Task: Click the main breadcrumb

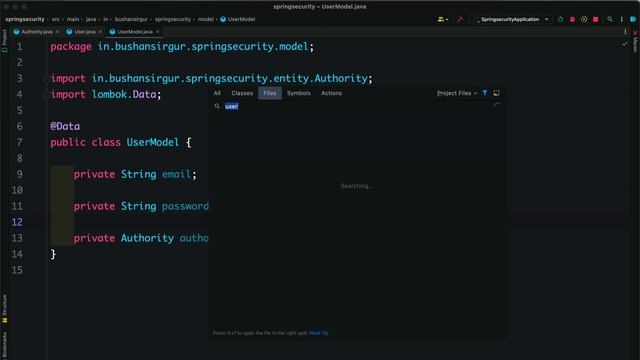Action: click(73, 19)
